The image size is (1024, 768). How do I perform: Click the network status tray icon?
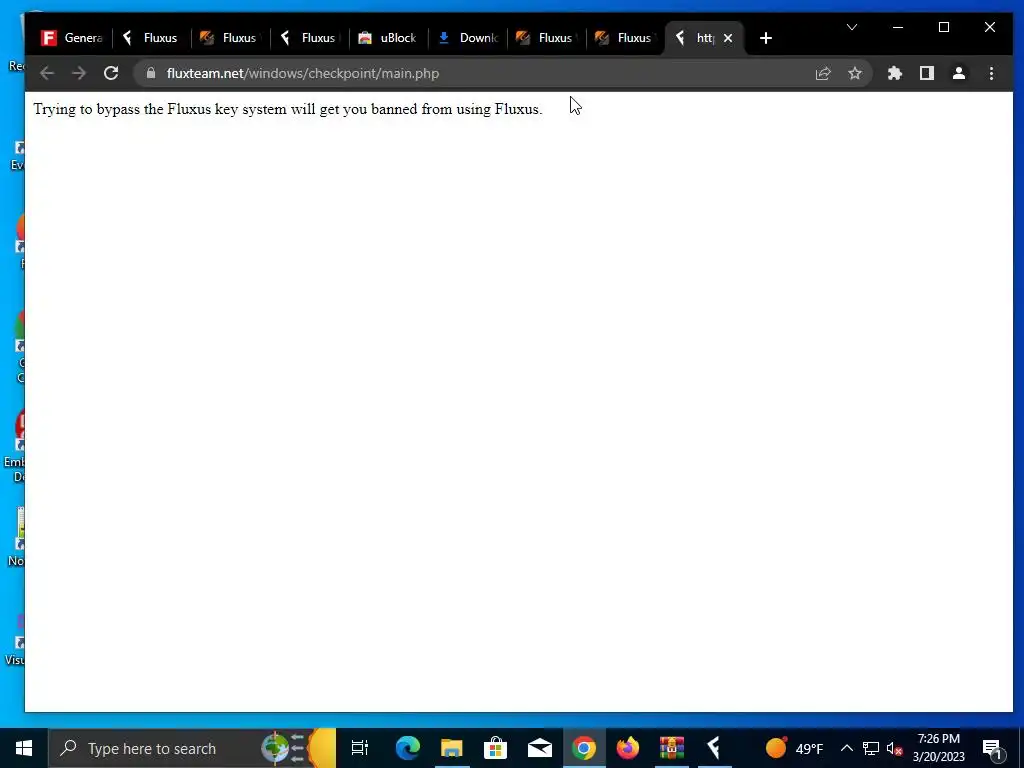click(x=871, y=748)
